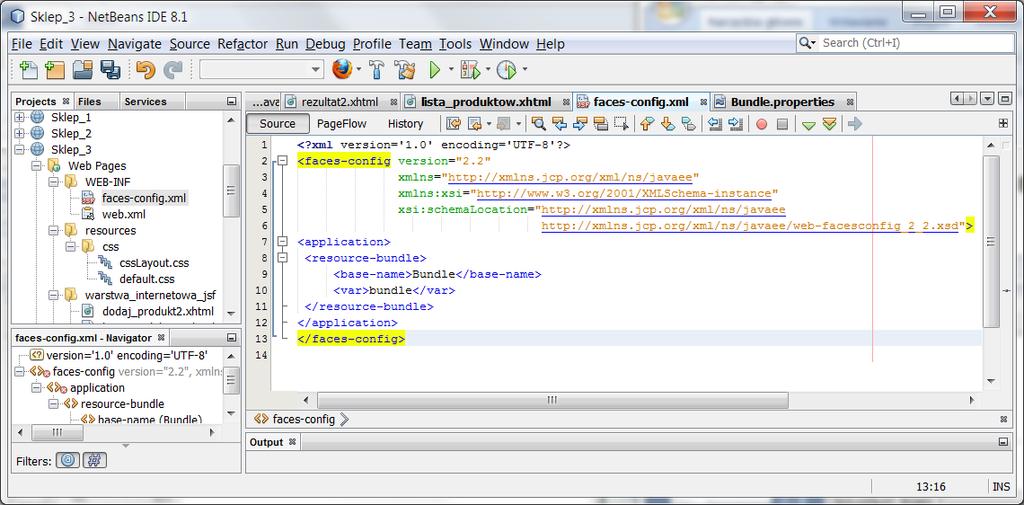
Task: Find previous occurrence icon in editor toolbar
Action: point(559,123)
